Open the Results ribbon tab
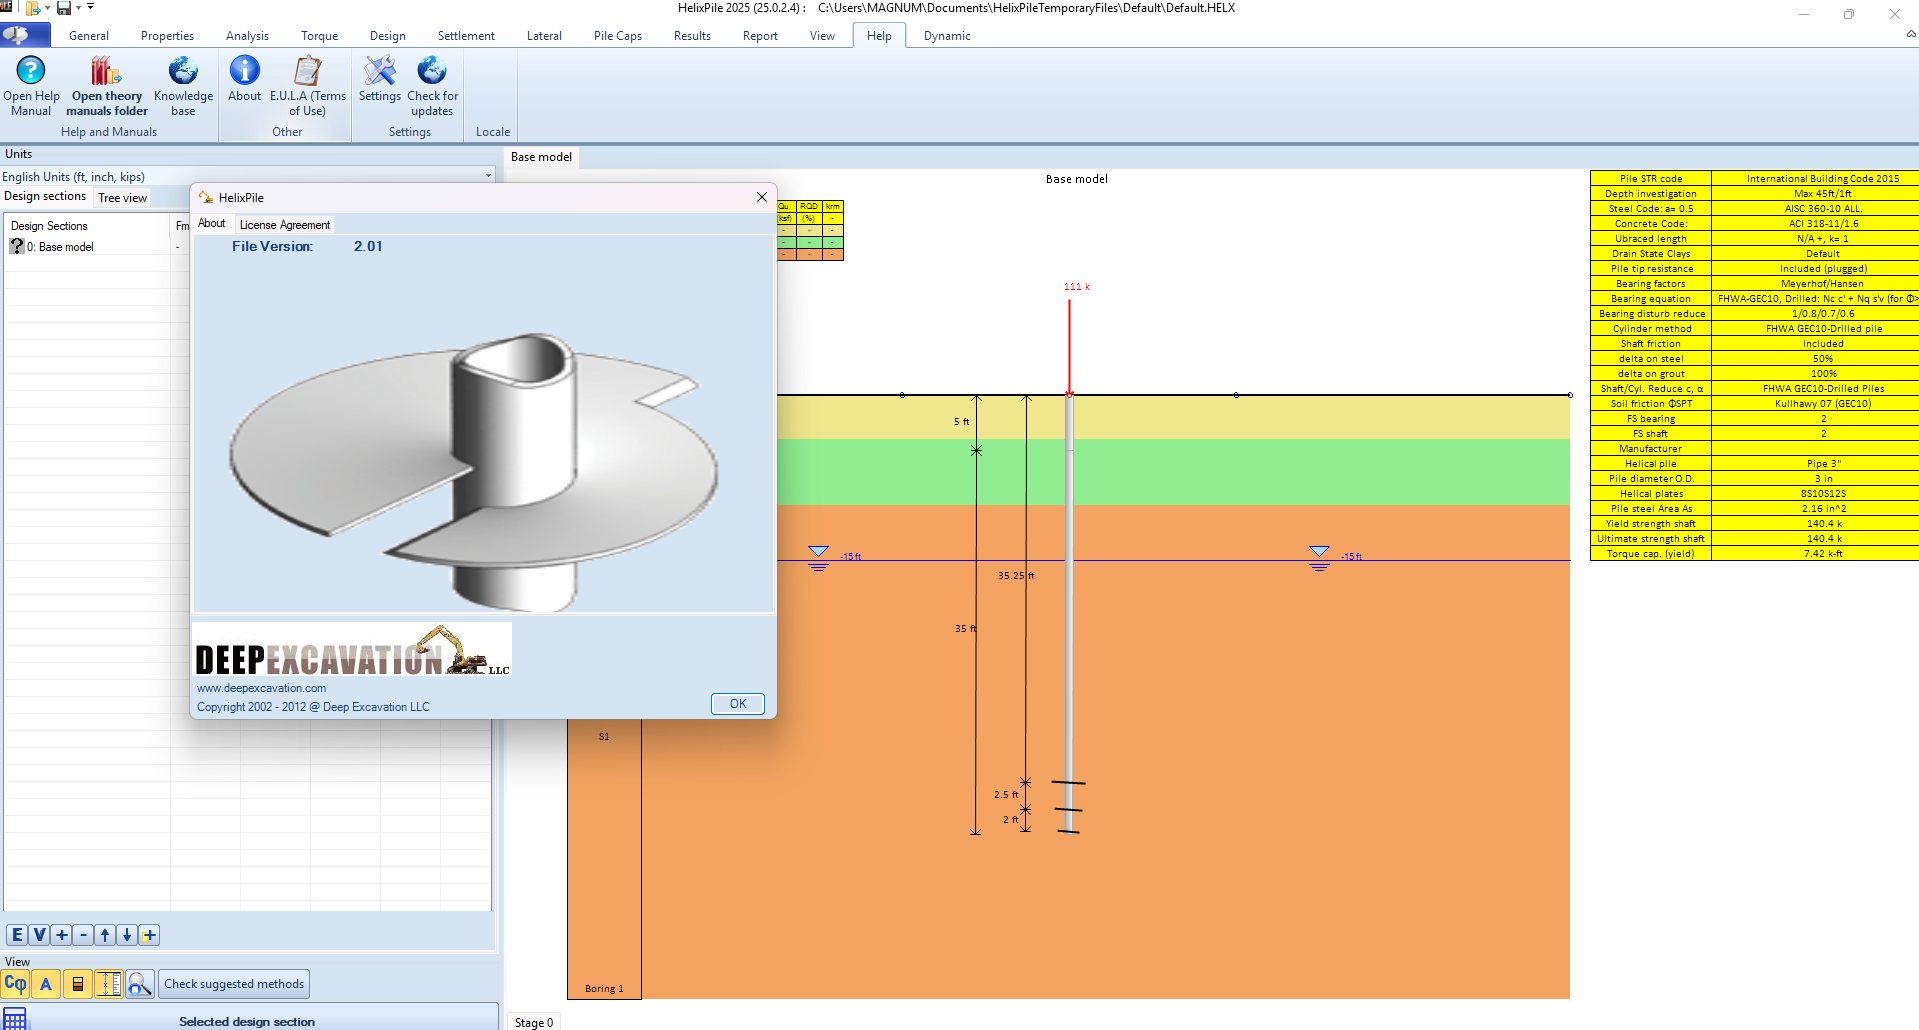Viewport: 1919px width, 1030px height. tap(692, 36)
